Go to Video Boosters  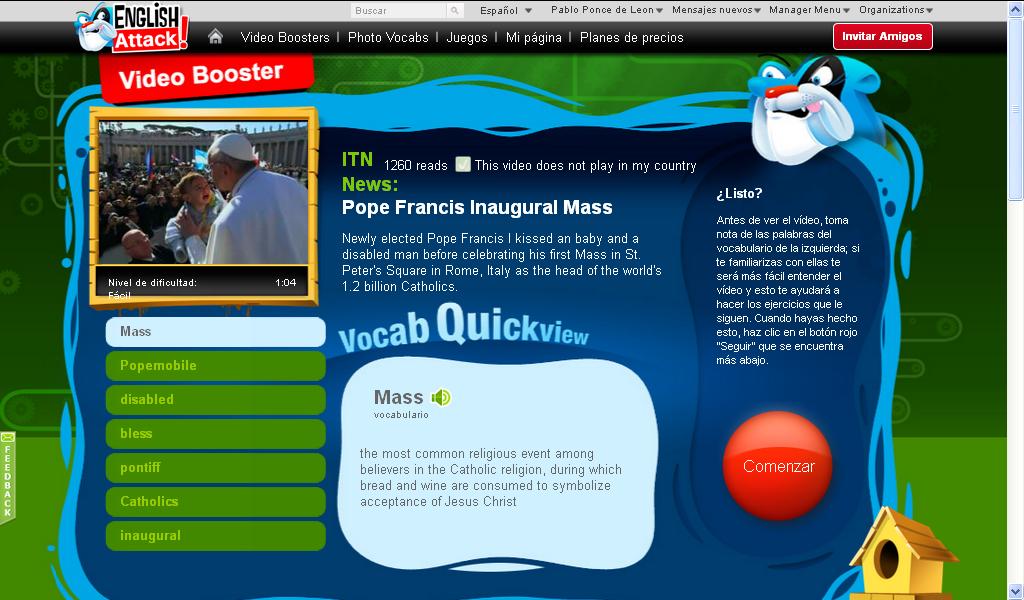click(x=285, y=38)
